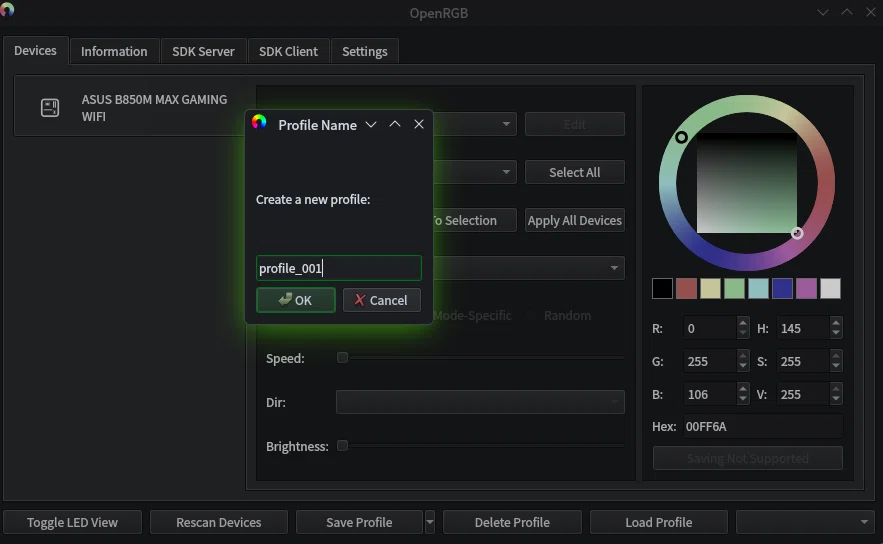This screenshot has width=883, height=544.
Task: Click the Edit button beside zone dropdown
Action: click(574, 124)
